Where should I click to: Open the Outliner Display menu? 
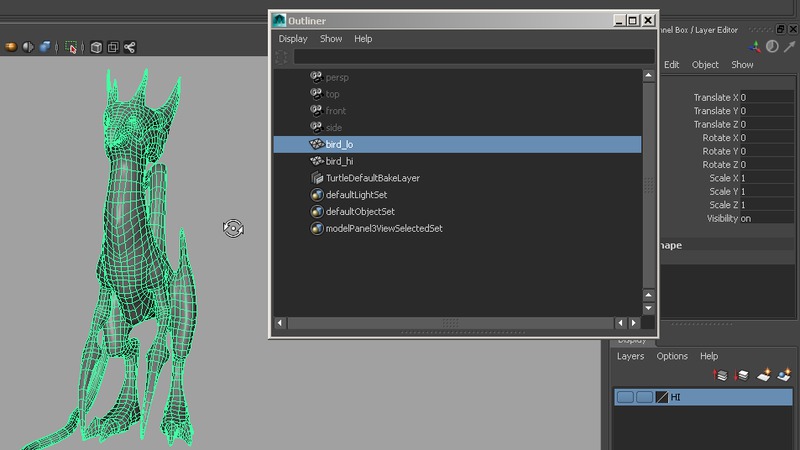click(293, 39)
